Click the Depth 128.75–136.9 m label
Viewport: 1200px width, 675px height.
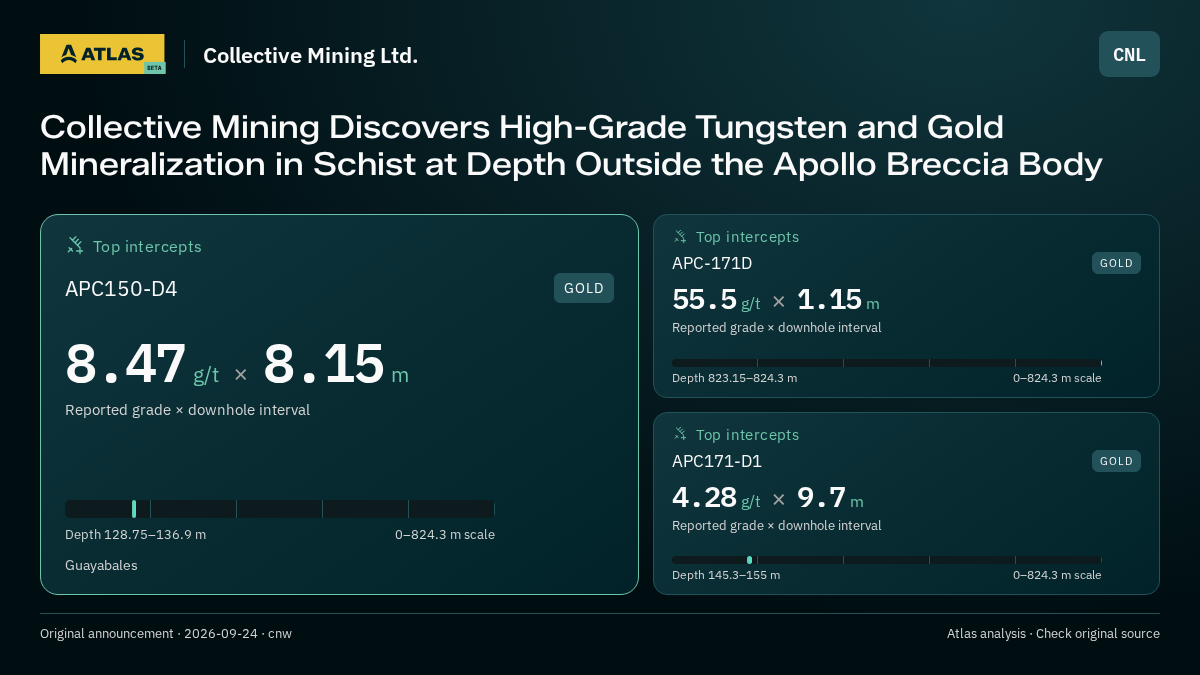coord(135,535)
